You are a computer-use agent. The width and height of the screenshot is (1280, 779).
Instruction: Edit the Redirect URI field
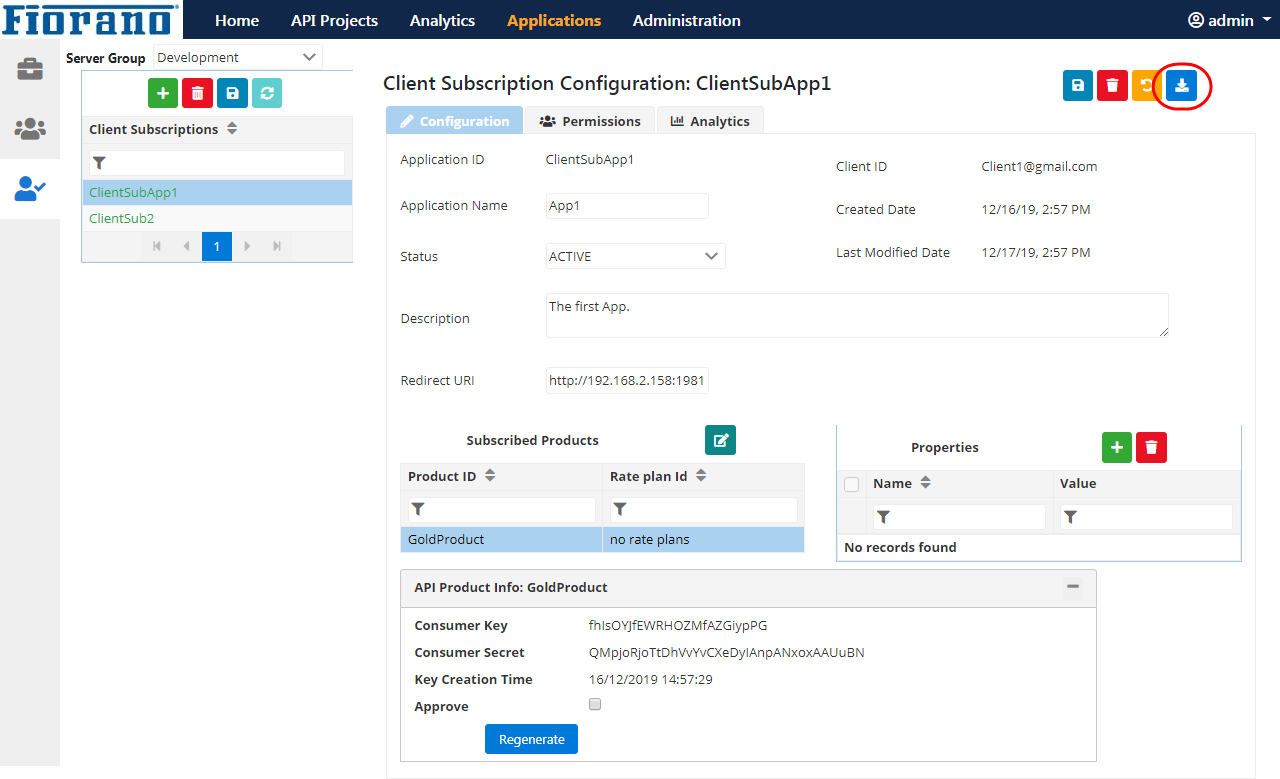[627, 381]
